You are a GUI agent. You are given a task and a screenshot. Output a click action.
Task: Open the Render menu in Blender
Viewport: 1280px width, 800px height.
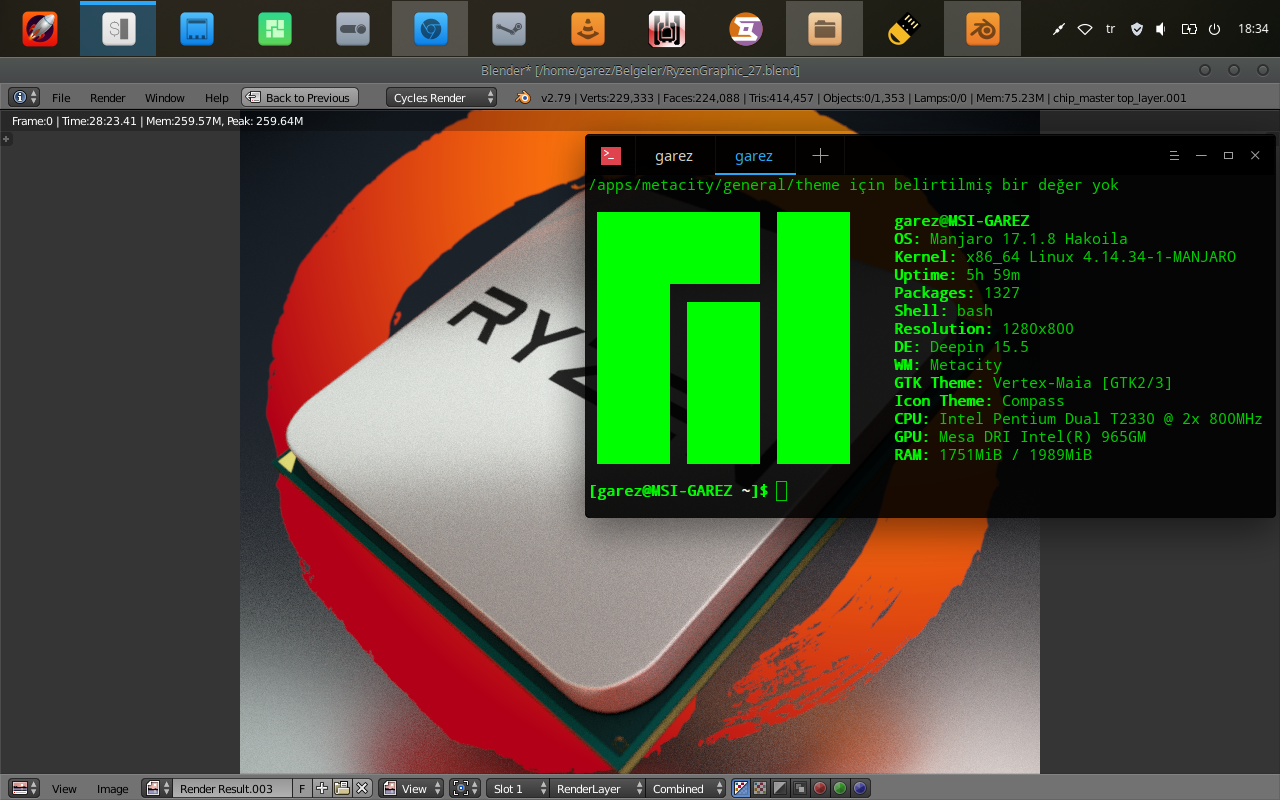[108, 97]
